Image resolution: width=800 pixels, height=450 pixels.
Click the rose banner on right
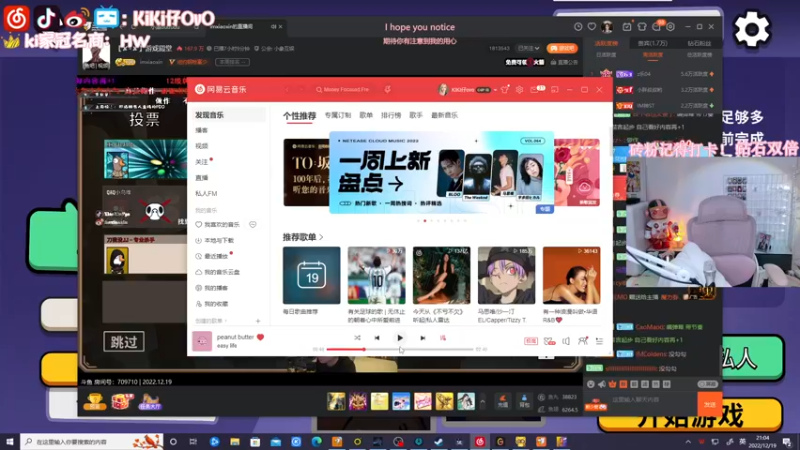point(577,172)
